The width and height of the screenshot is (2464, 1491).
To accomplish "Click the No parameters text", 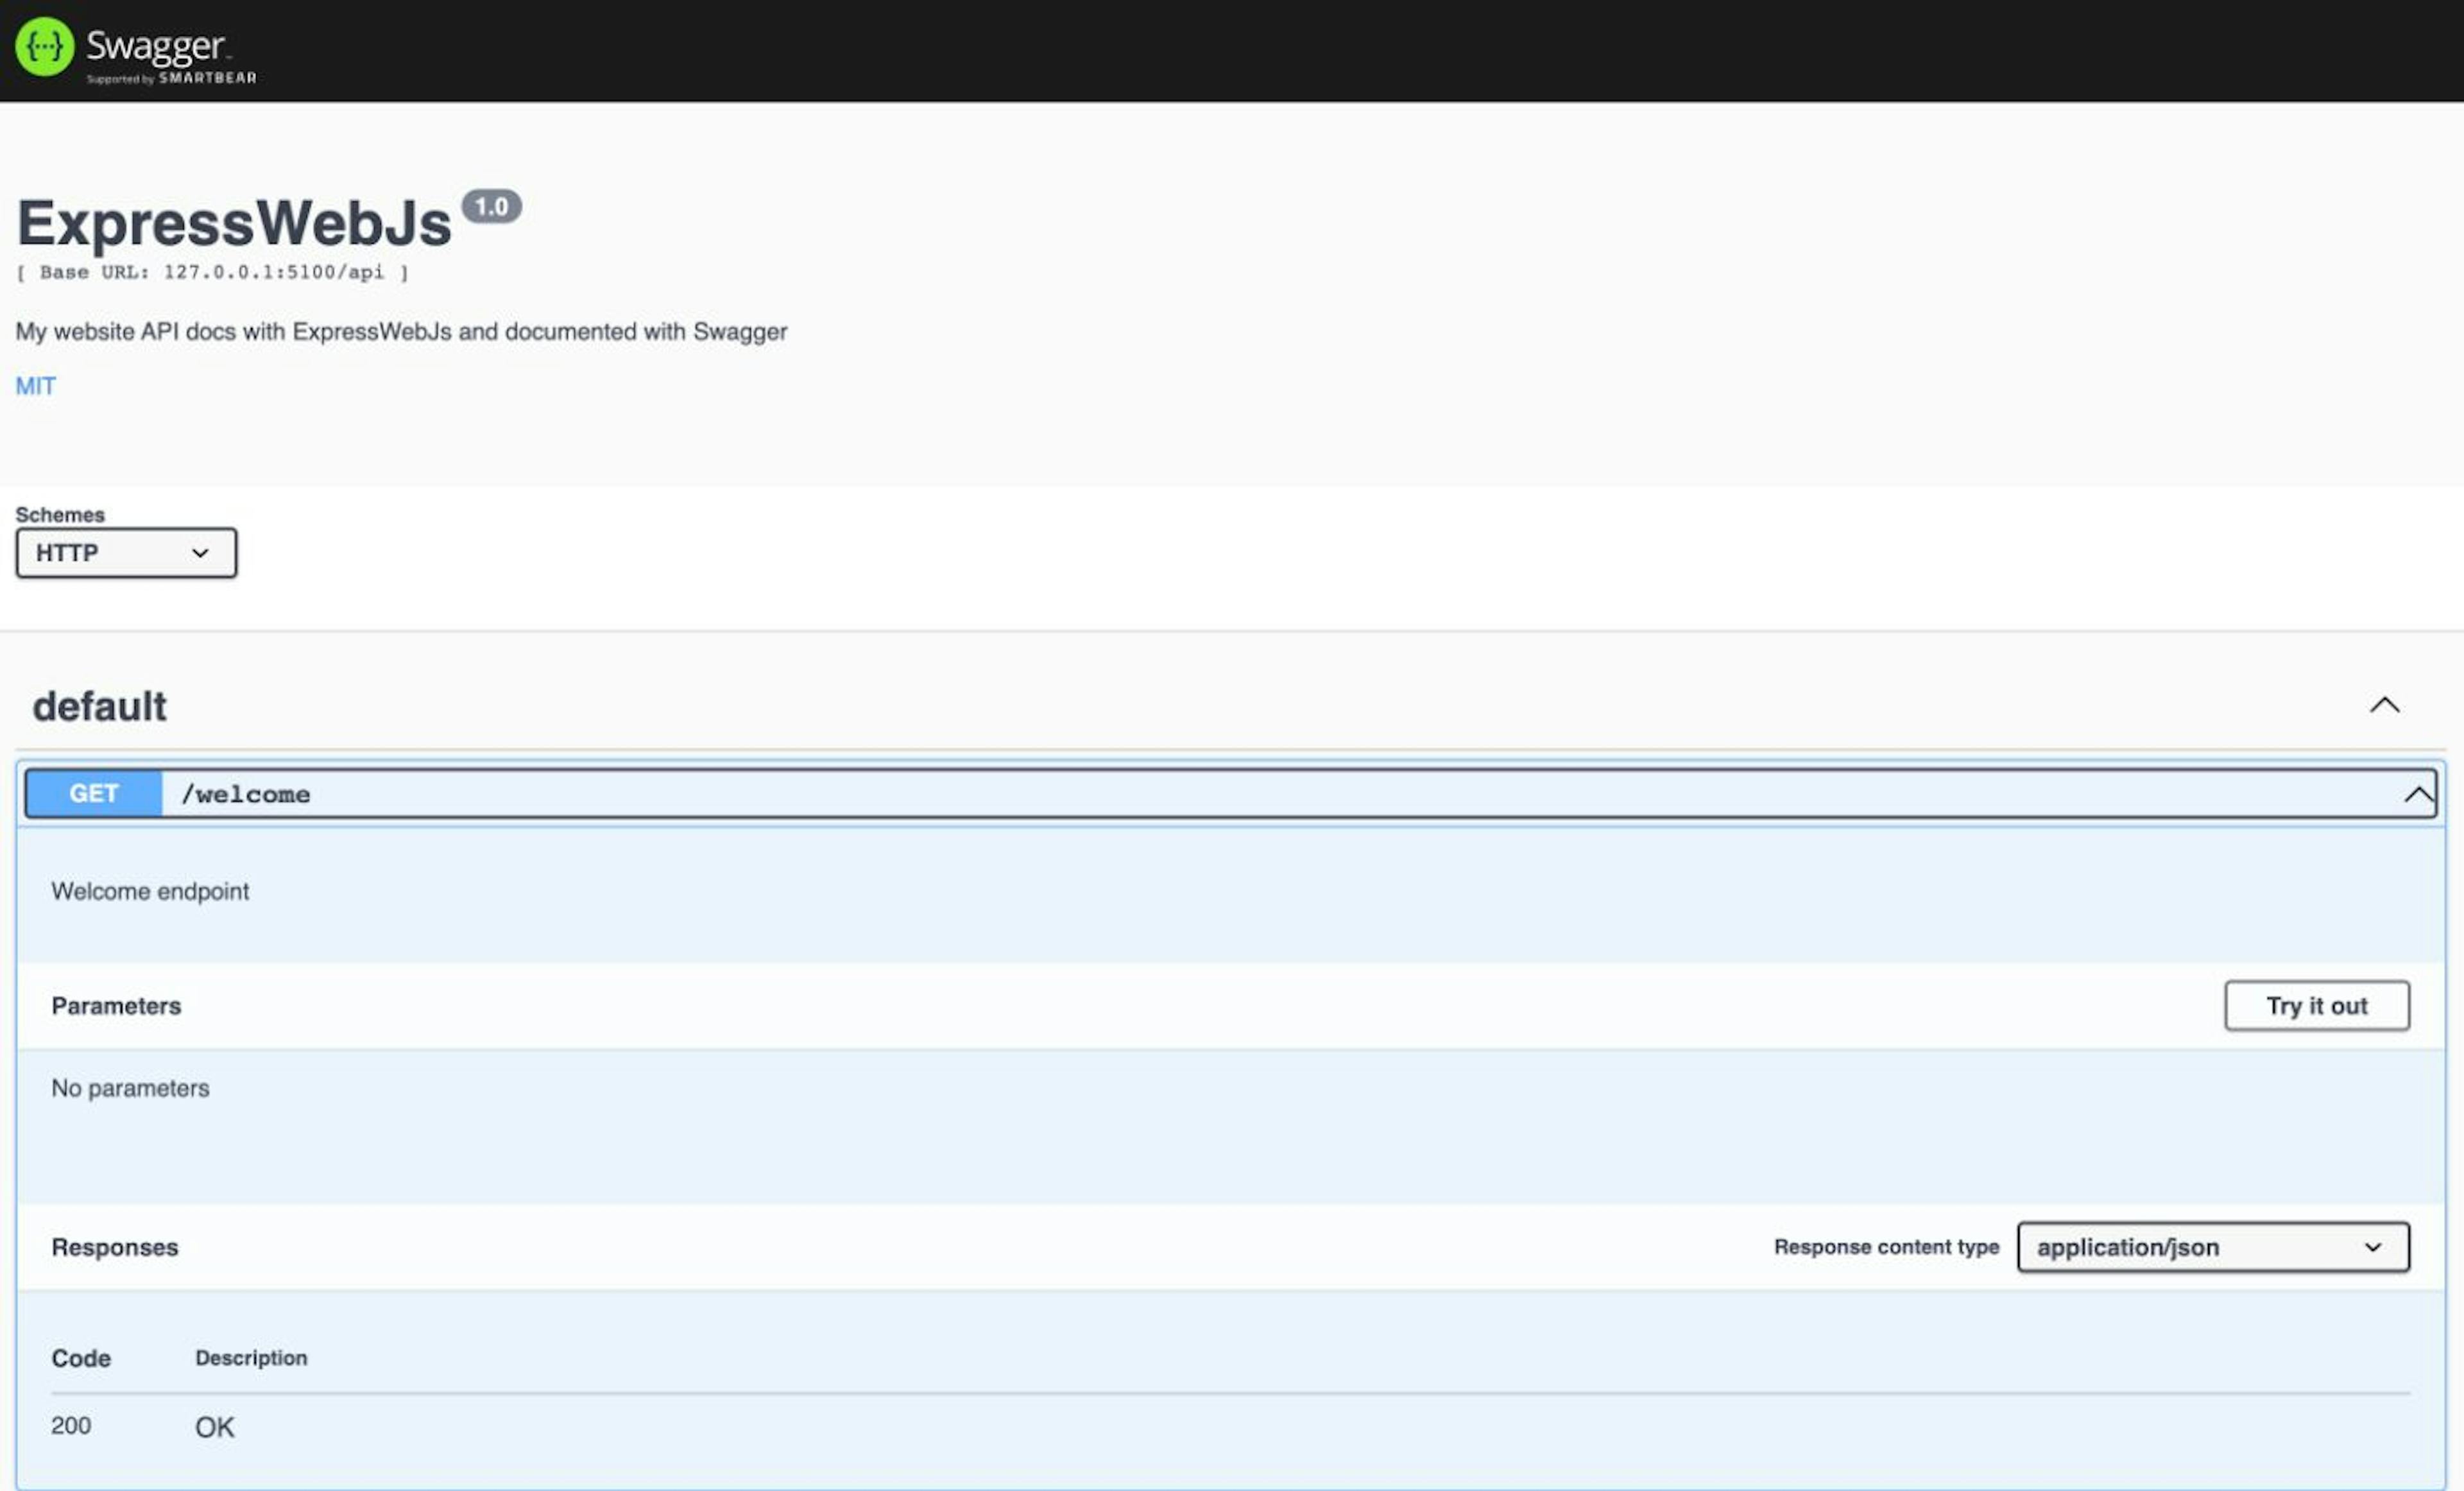I will click(x=130, y=1089).
